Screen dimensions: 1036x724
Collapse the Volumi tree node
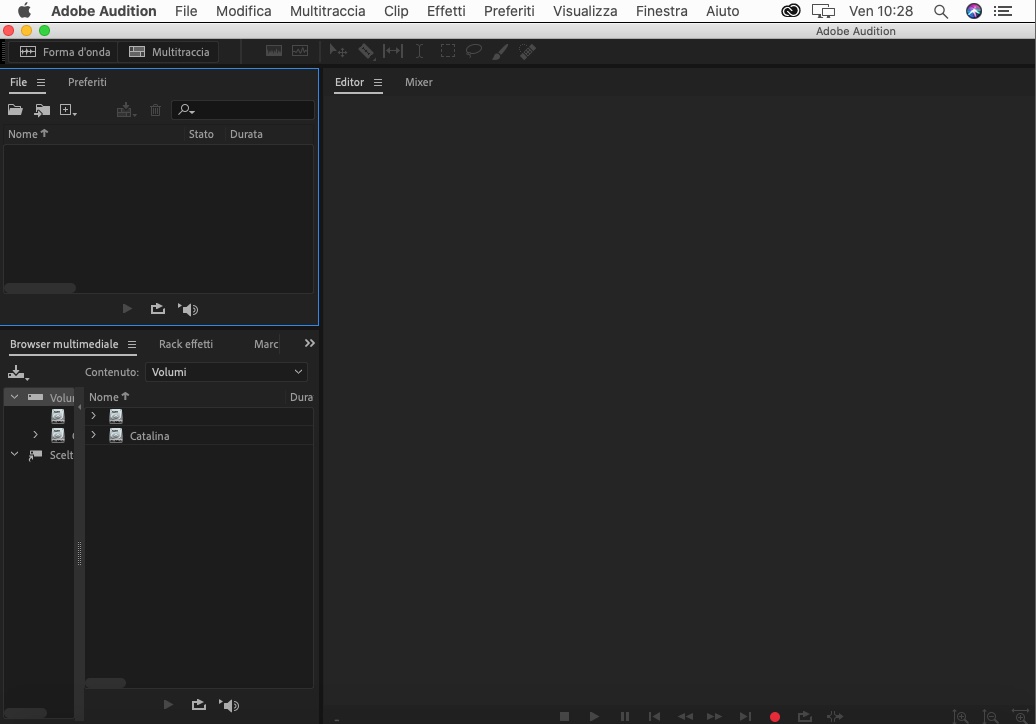(15, 397)
